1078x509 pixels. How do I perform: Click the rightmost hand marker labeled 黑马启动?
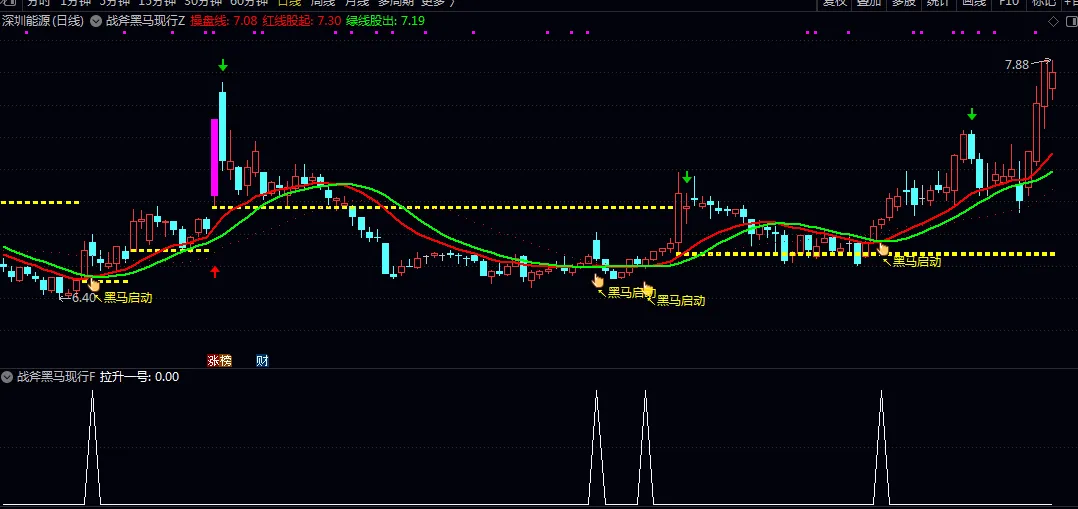(x=883, y=248)
